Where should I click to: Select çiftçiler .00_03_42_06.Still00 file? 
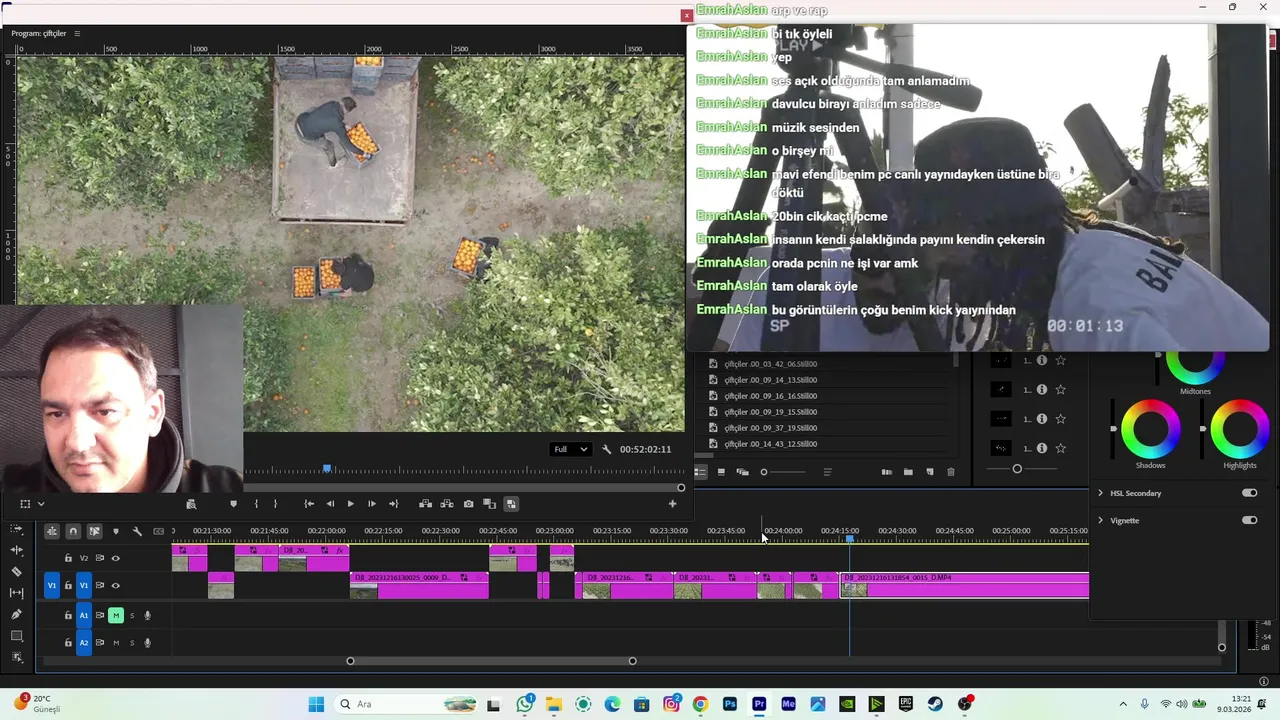[770, 364]
